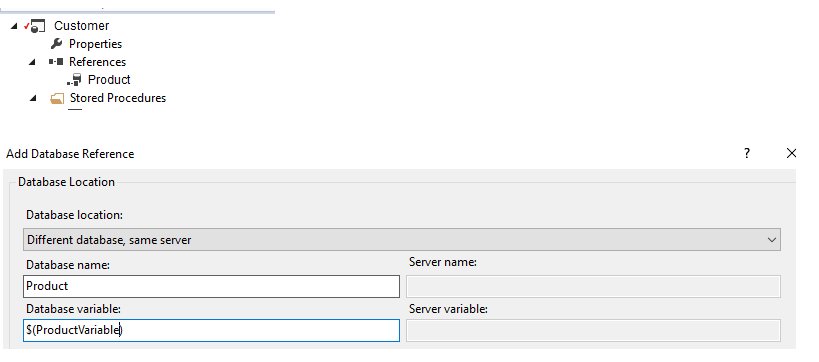Click the Database location dropdown chevron
This screenshot has width=819, height=362.
click(771, 240)
